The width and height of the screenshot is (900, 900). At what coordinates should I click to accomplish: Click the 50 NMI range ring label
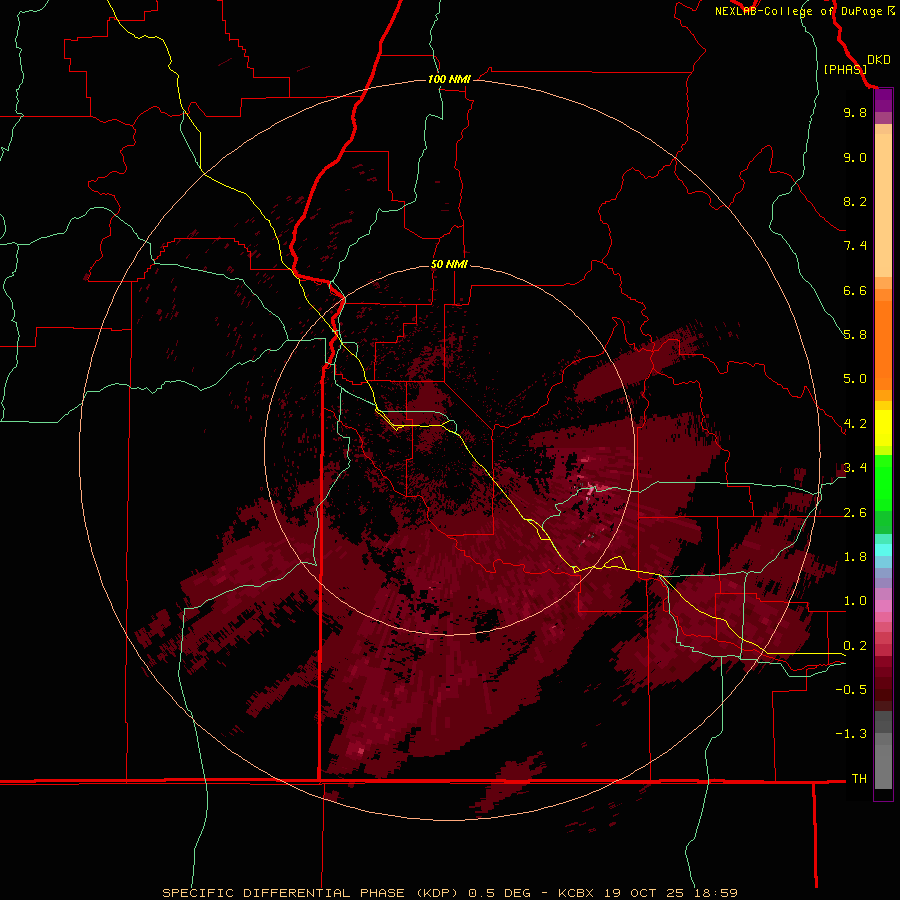tap(449, 264)
